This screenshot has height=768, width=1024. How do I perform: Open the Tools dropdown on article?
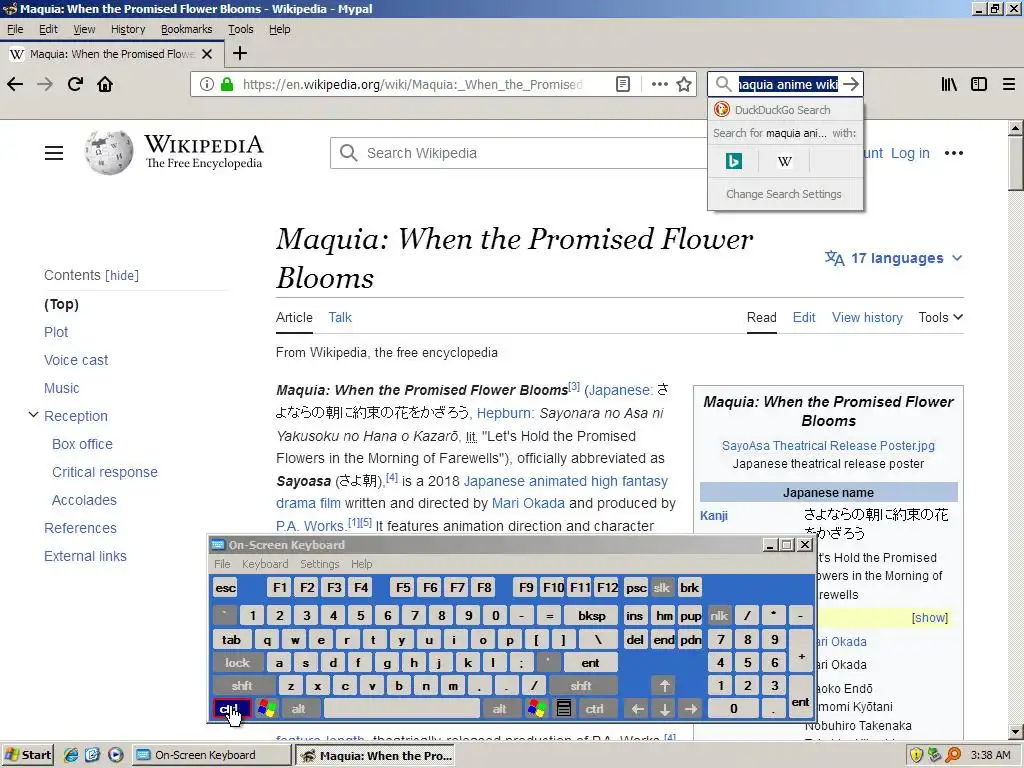point(940,317)
